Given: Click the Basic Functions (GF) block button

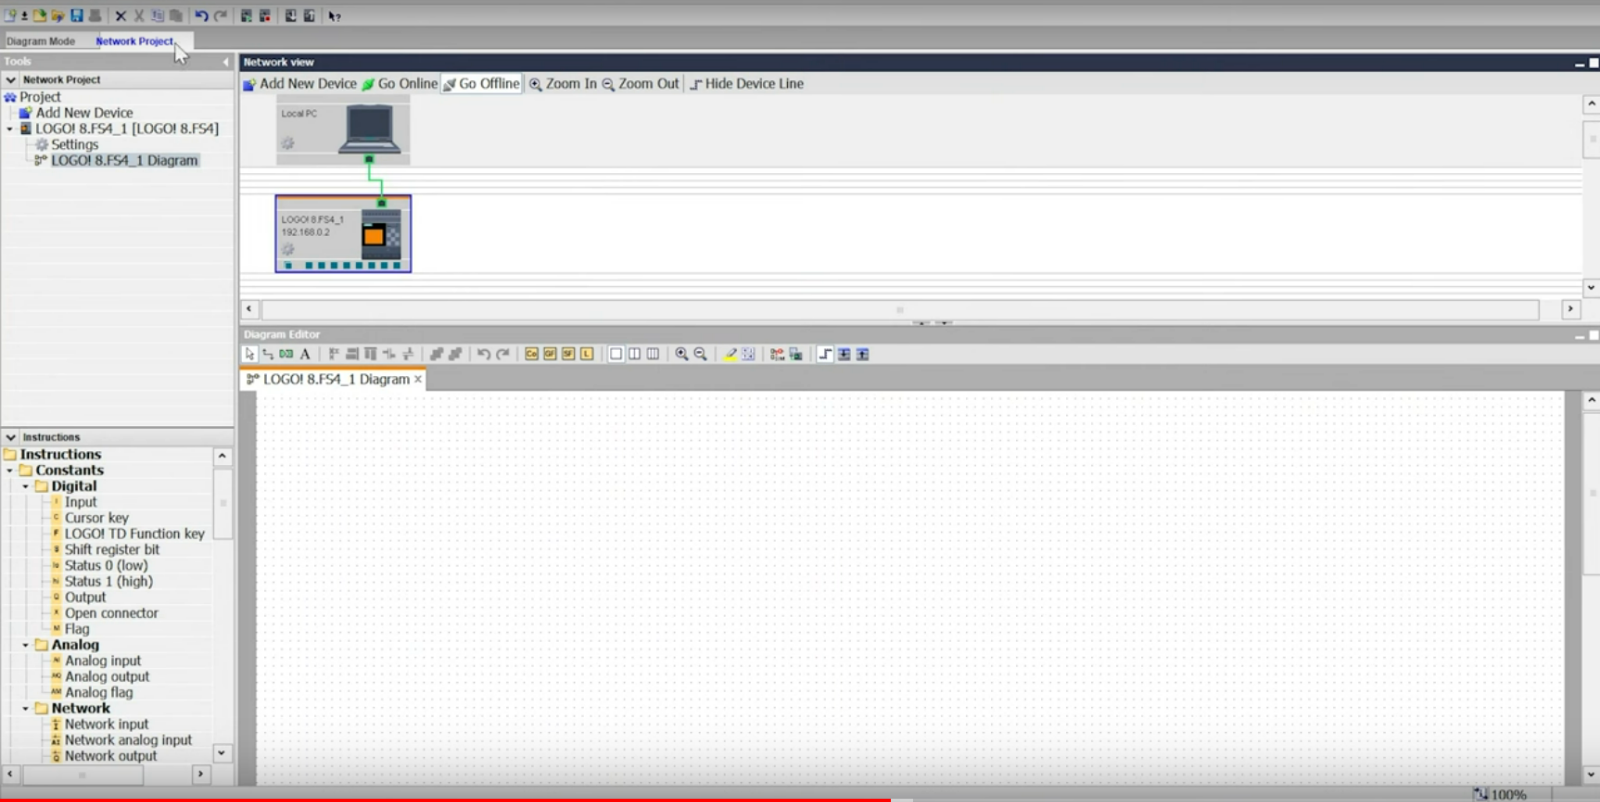Looking at the screenshot, I should pos(550,354).
